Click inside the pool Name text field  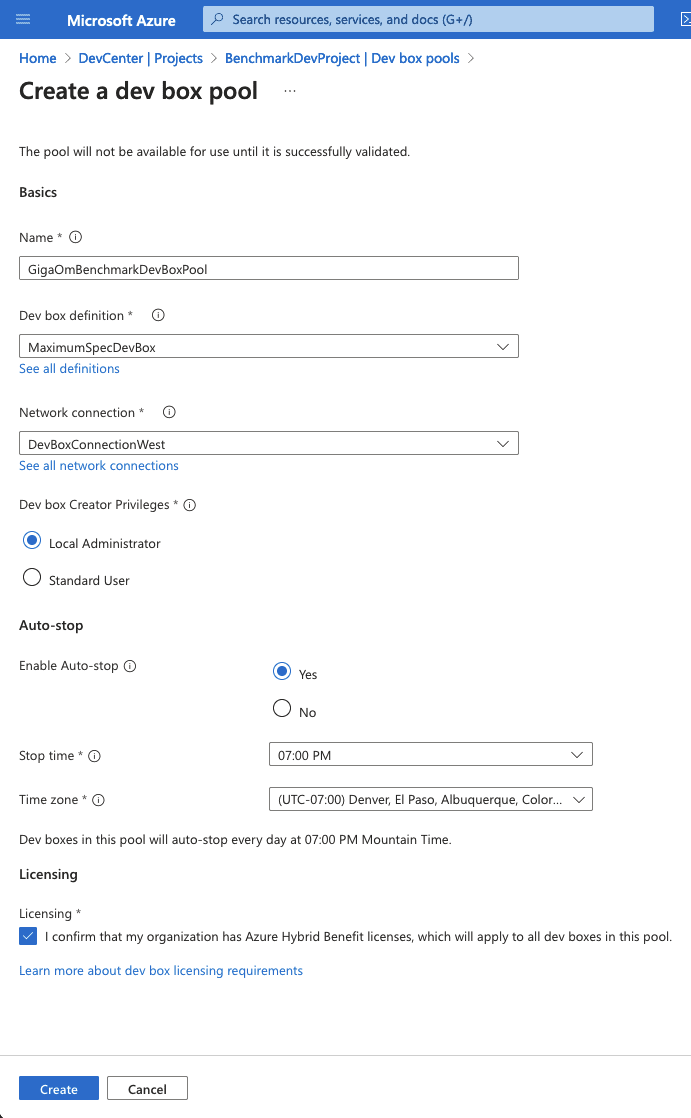click(x=268, y=269)
